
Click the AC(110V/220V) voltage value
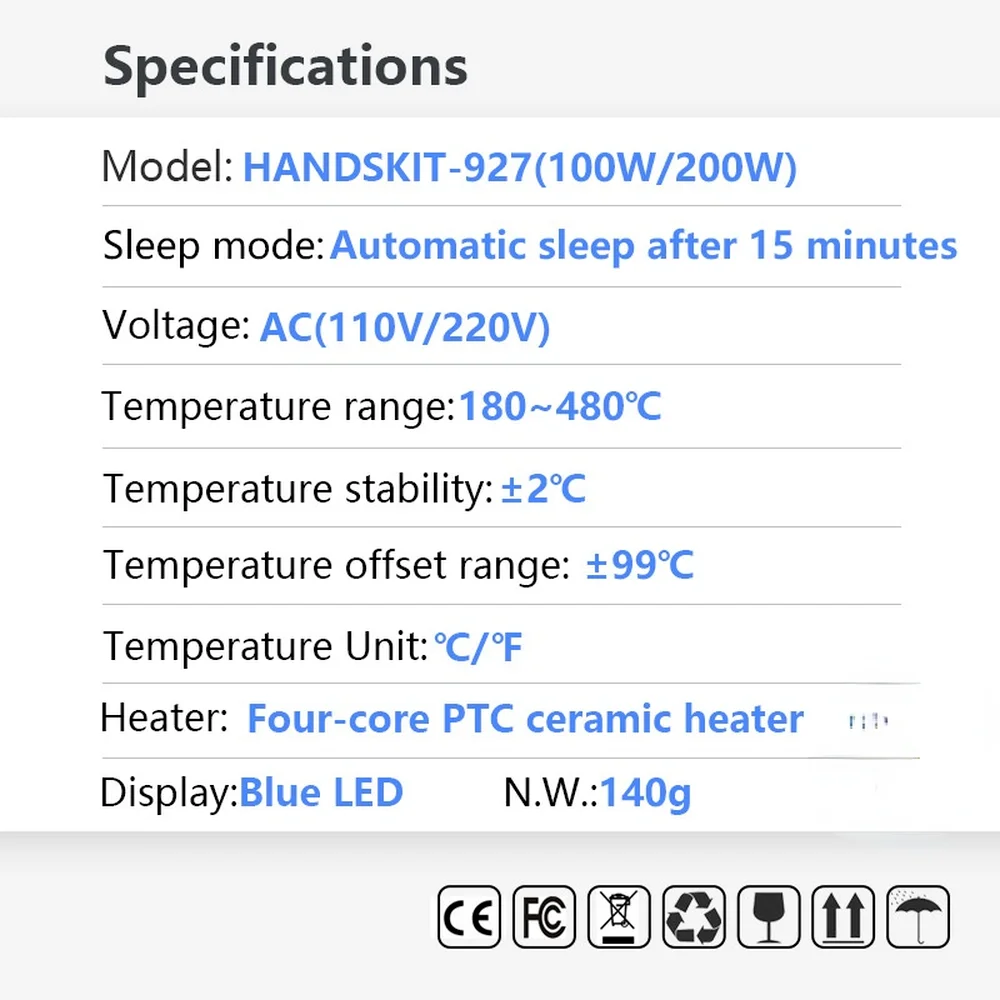[x=405, y=326]
